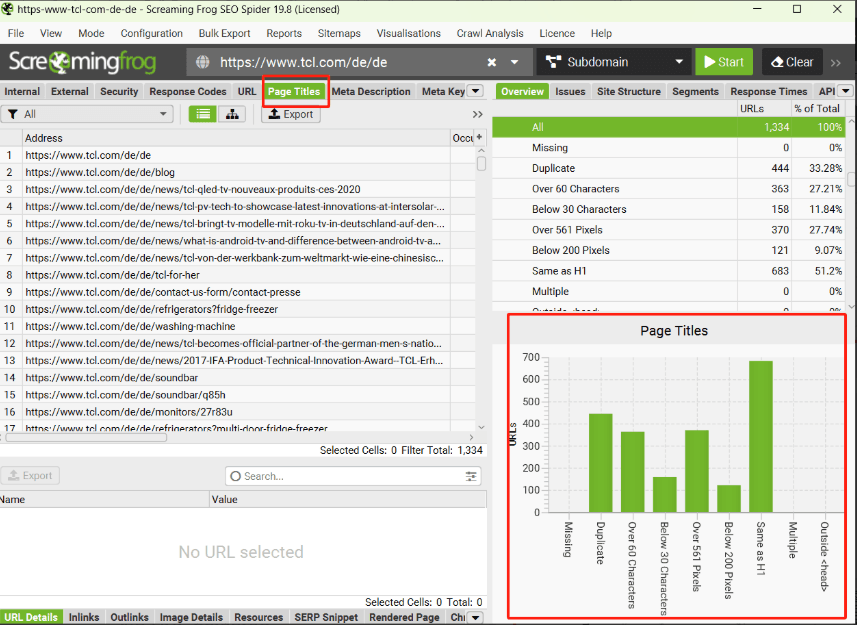Switch to list view mode
This screenshot has width=857, height=625.
(203, 114)
